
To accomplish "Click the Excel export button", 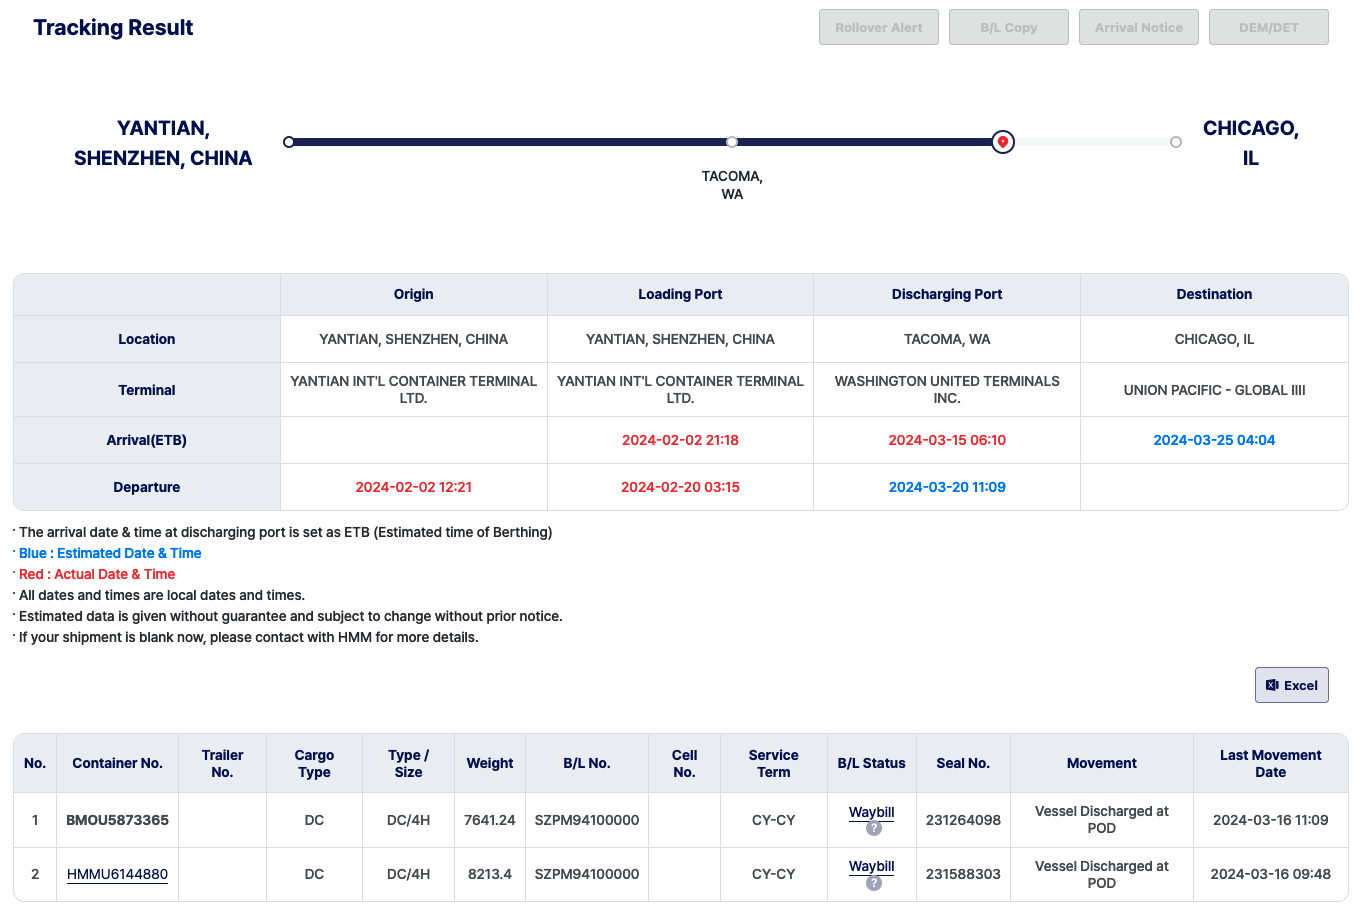I will (1291, 685).
